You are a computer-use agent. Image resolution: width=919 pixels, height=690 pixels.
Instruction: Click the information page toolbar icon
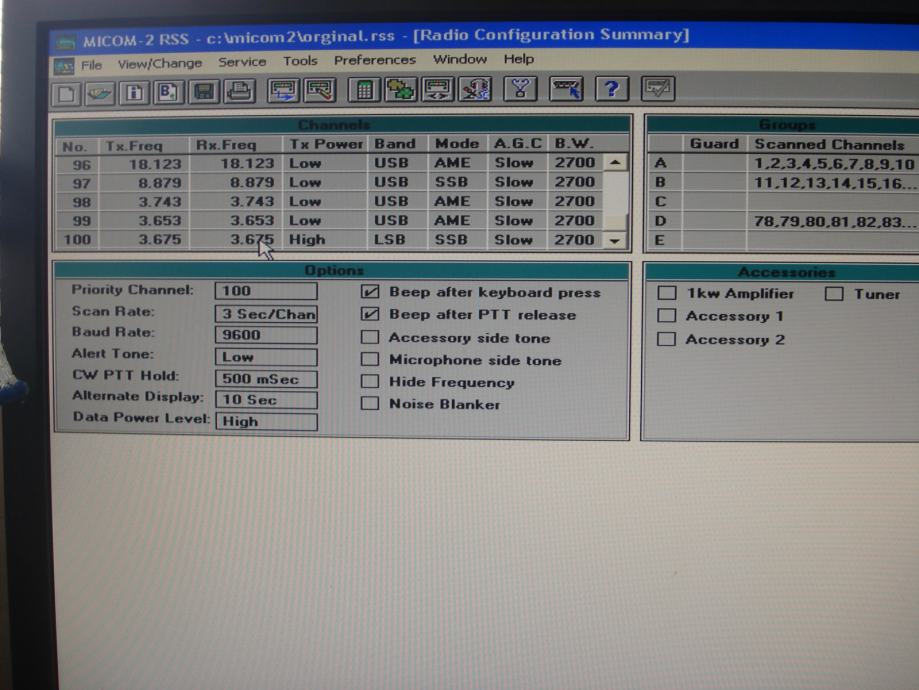pos(134,93)
